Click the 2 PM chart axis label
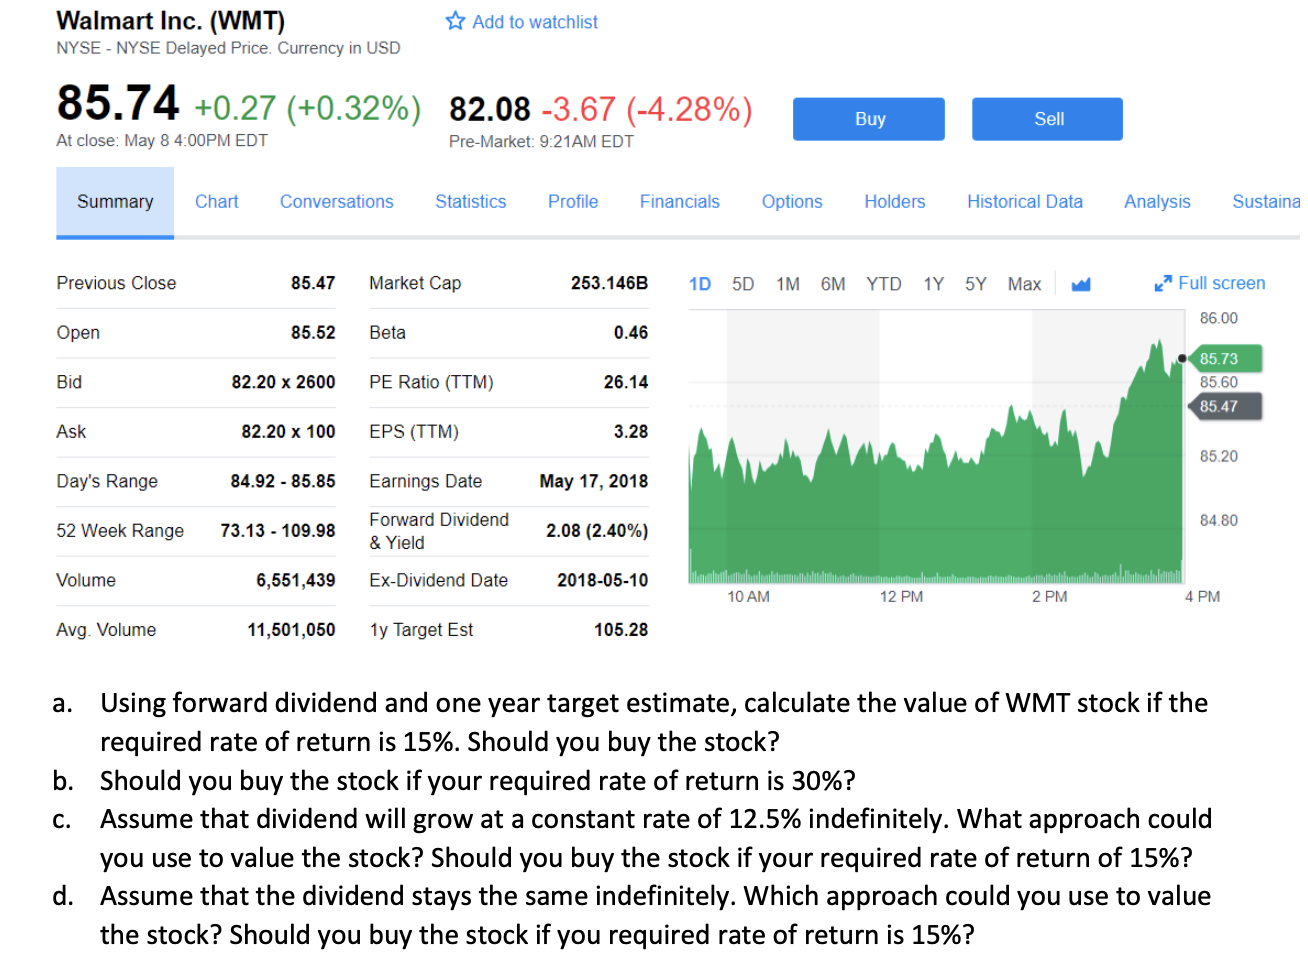1308x961 pixels. pyautogui.click(x=1049, y=597)
